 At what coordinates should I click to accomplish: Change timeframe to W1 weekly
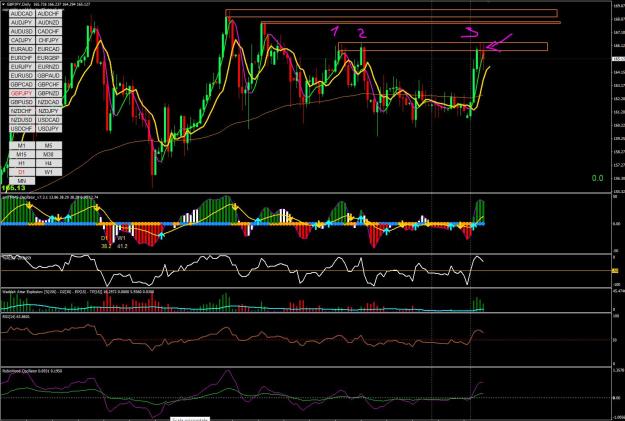pos(49,172)
